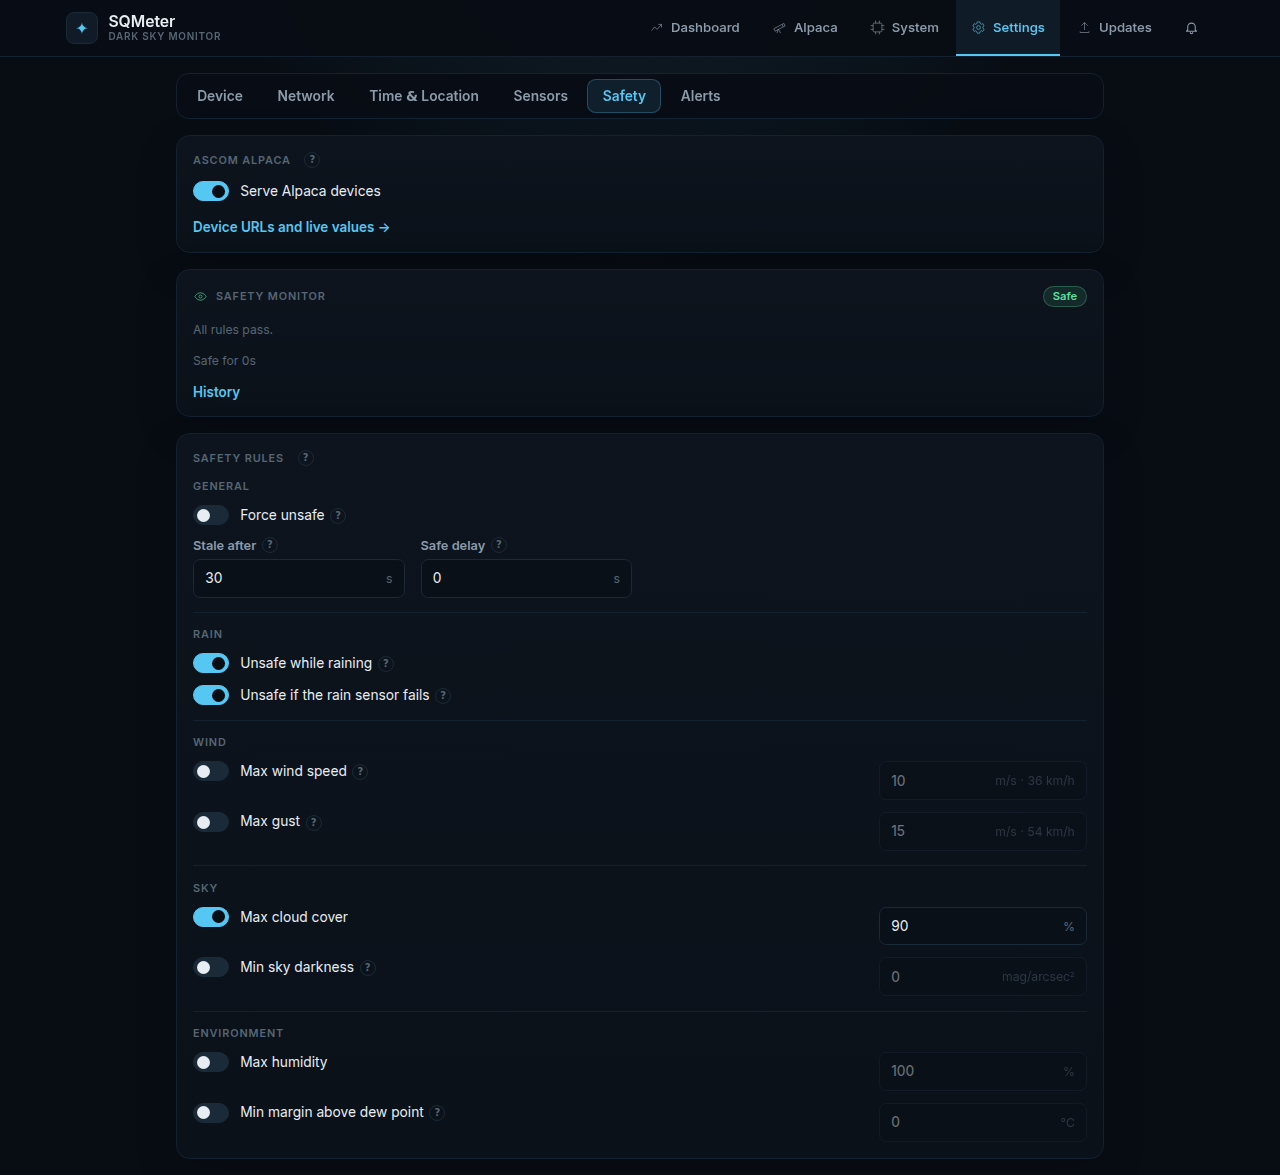Screen dimensions: 1280x1175
Task: Show help for Force unsafe
Action: click(338, 516)
